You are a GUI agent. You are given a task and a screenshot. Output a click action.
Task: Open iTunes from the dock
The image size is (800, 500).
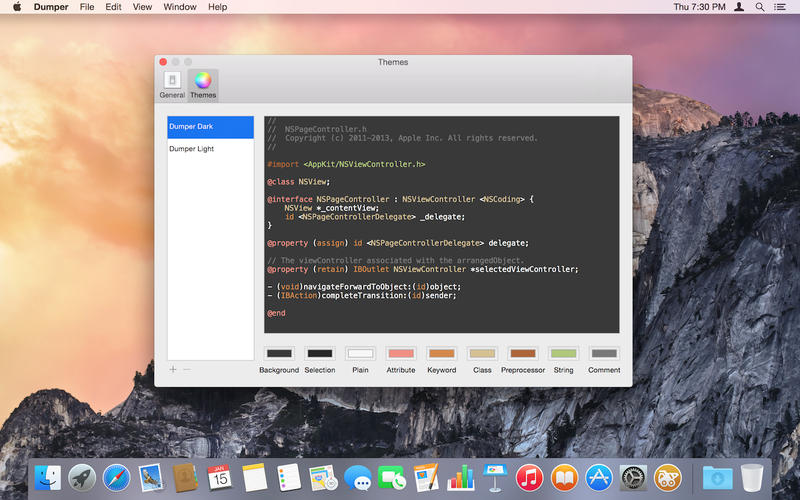(530, 477)
